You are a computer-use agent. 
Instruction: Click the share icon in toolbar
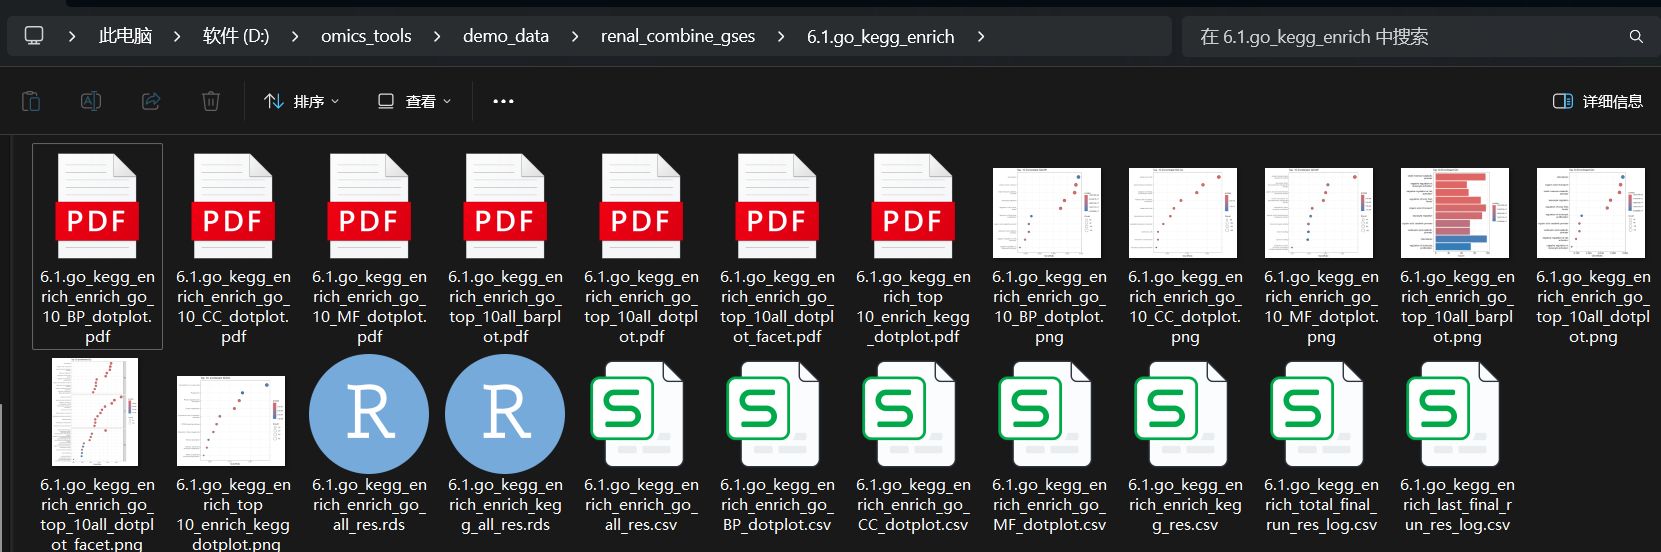point(151,101)
